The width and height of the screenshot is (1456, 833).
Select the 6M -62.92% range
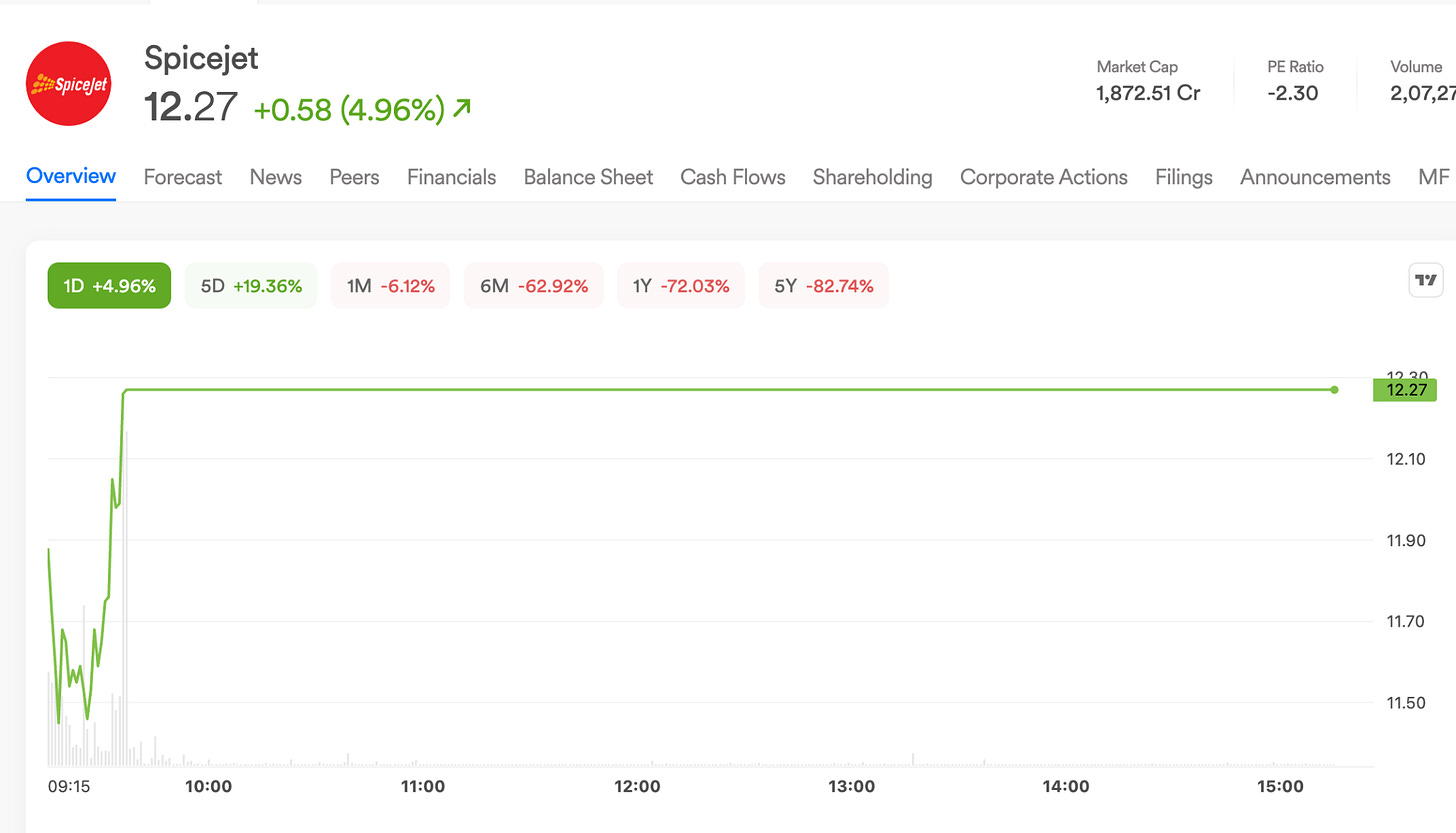[x=533, y=286]
